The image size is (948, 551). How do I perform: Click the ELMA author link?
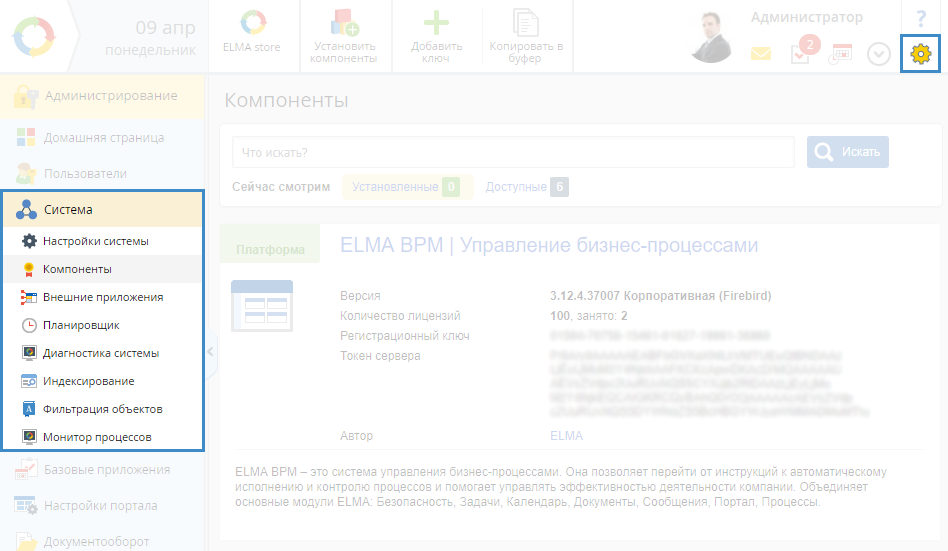[567, 435]
